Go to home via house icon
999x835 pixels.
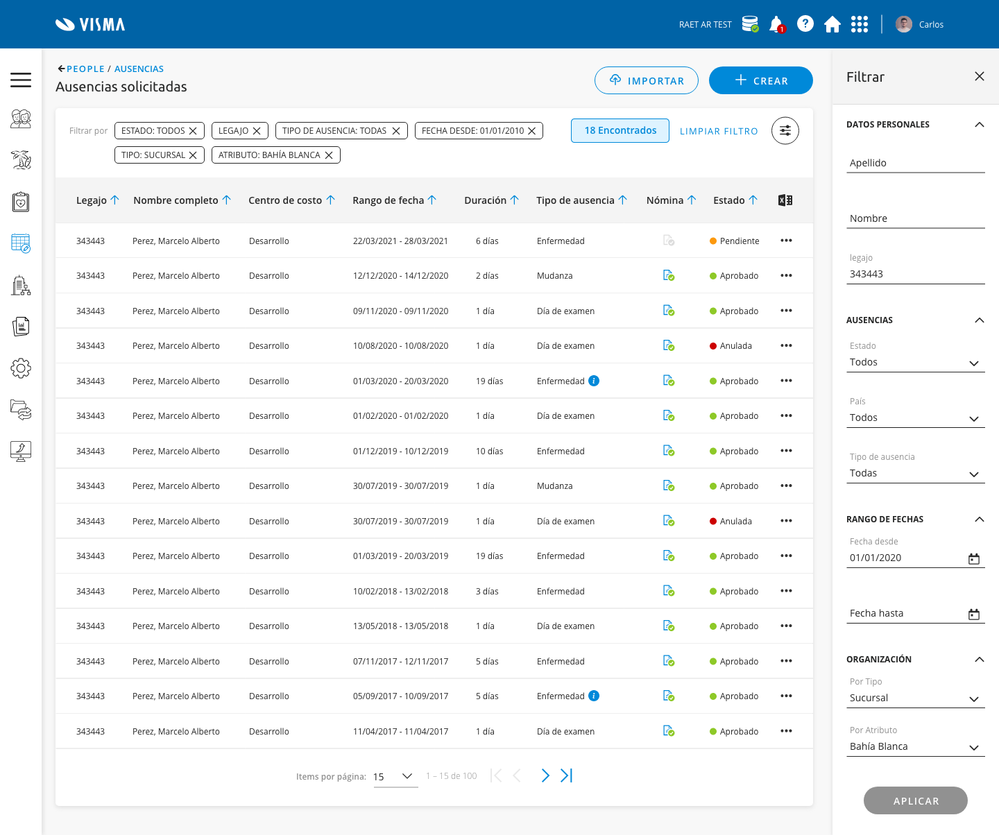click(x=832, y=24)
